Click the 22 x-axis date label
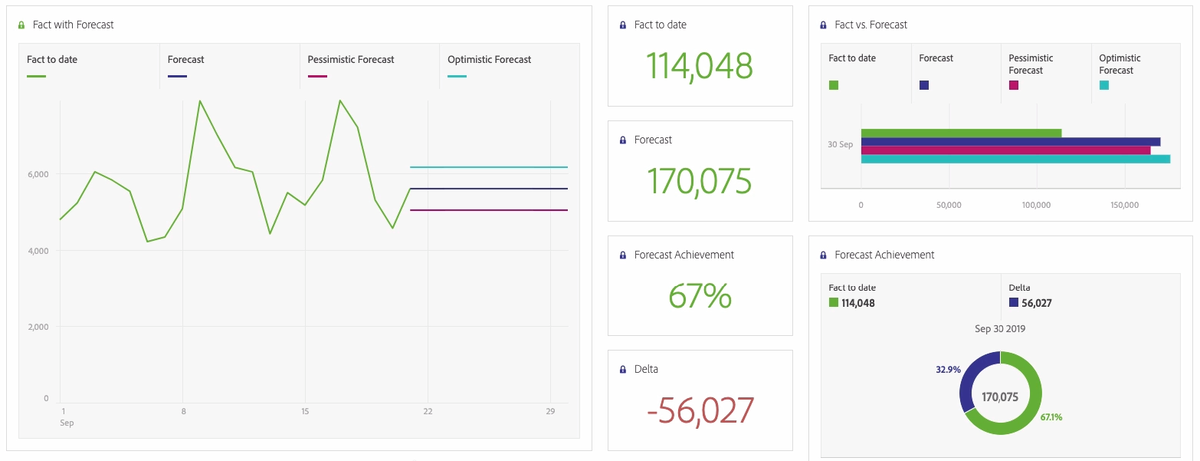1200x461 pixels. pyautogui.click(x=428, y=411)
